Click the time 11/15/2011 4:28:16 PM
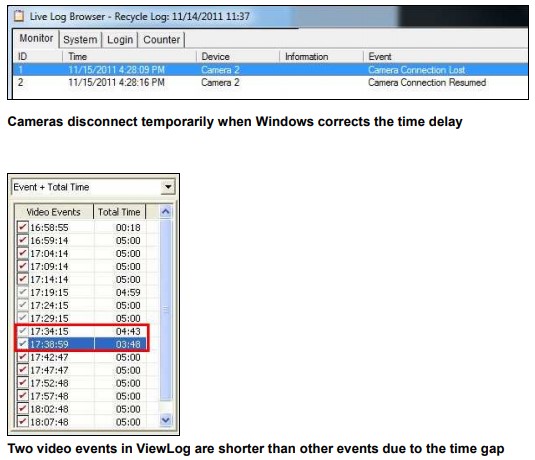Viewport: 535px width, 460px height. 116,82
